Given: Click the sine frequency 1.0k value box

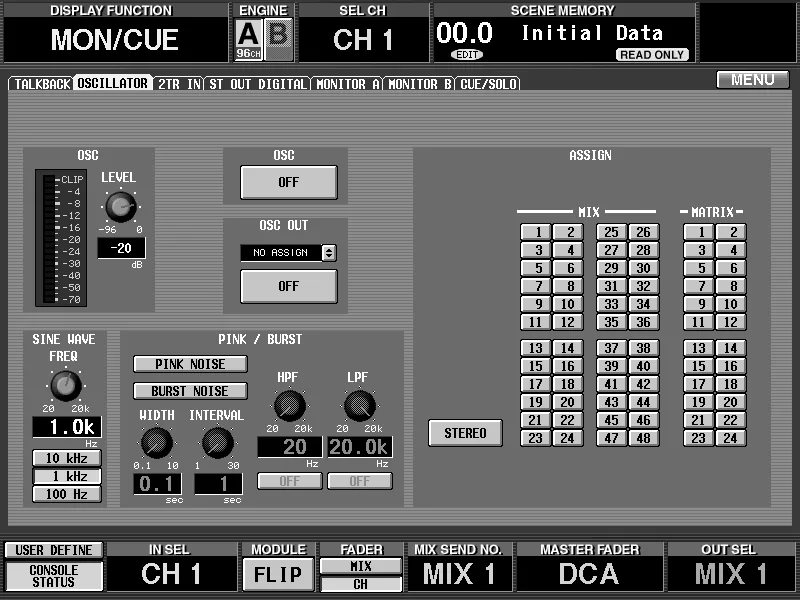Looking at the screenshot, I should point(67,427).
